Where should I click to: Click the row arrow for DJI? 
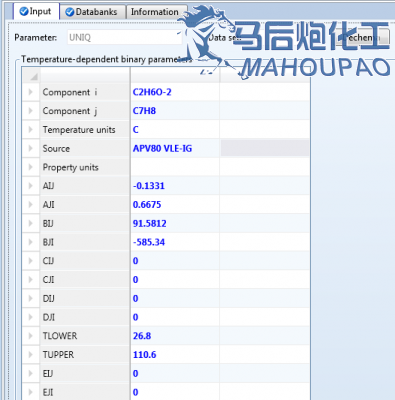click(31, 317)
